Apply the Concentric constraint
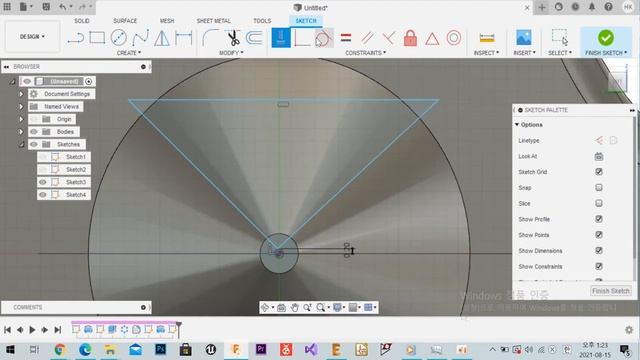Viewport: 640px width, 360px height. coord(453,38)
